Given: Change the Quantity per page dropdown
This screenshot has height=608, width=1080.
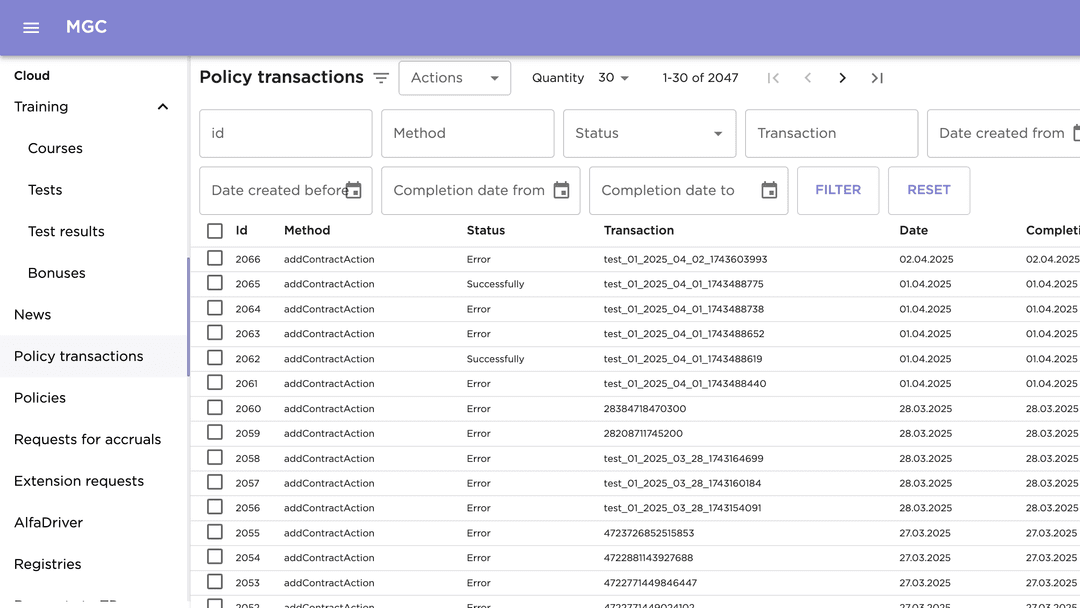Looking at the screenshot, I should tap(613, 78).
